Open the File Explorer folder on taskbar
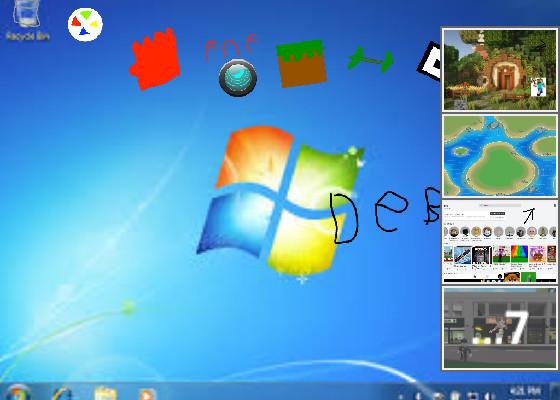Screen dimensions: 560x400 (x=106, y=394)
